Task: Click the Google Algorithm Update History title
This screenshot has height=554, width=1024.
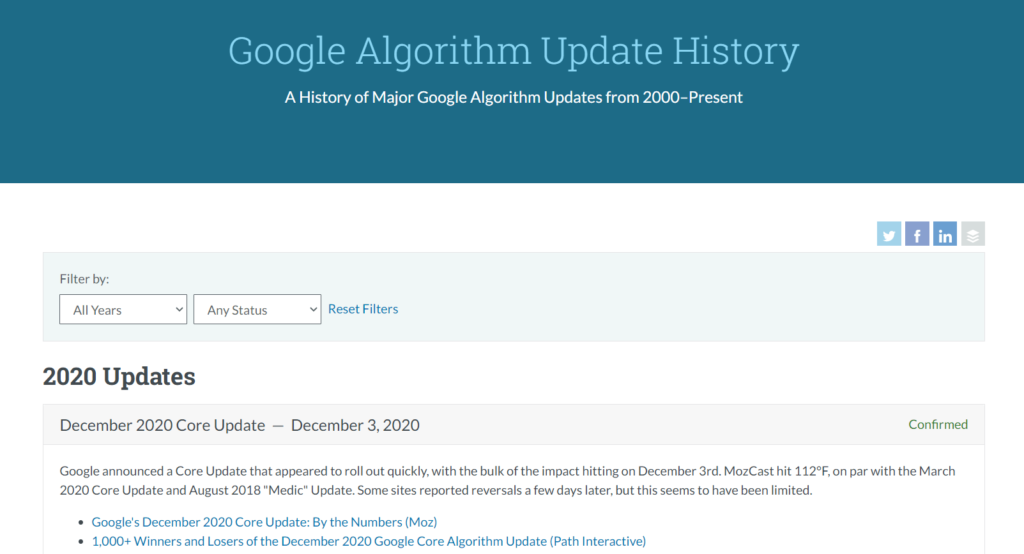Action: pos(513,51)
